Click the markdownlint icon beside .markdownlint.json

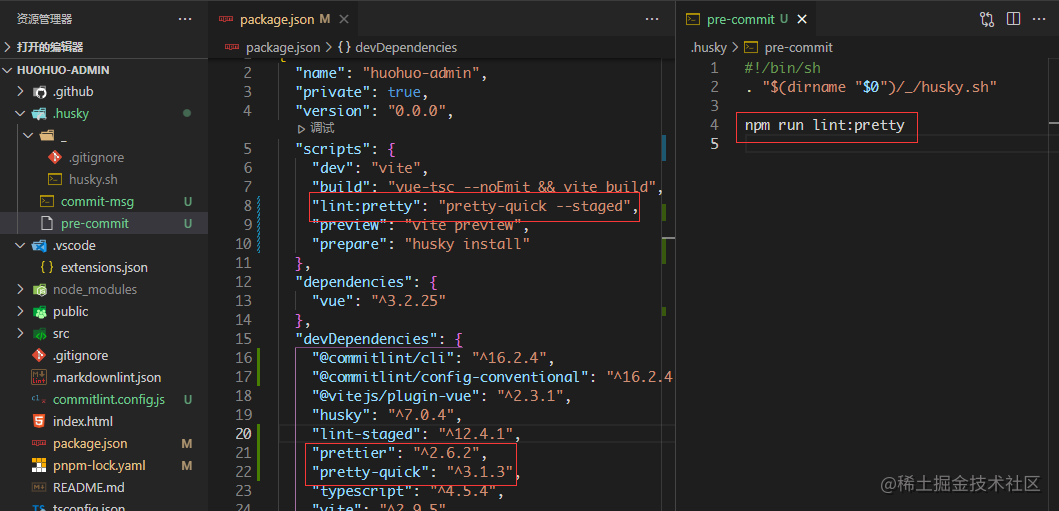(40, 377)
